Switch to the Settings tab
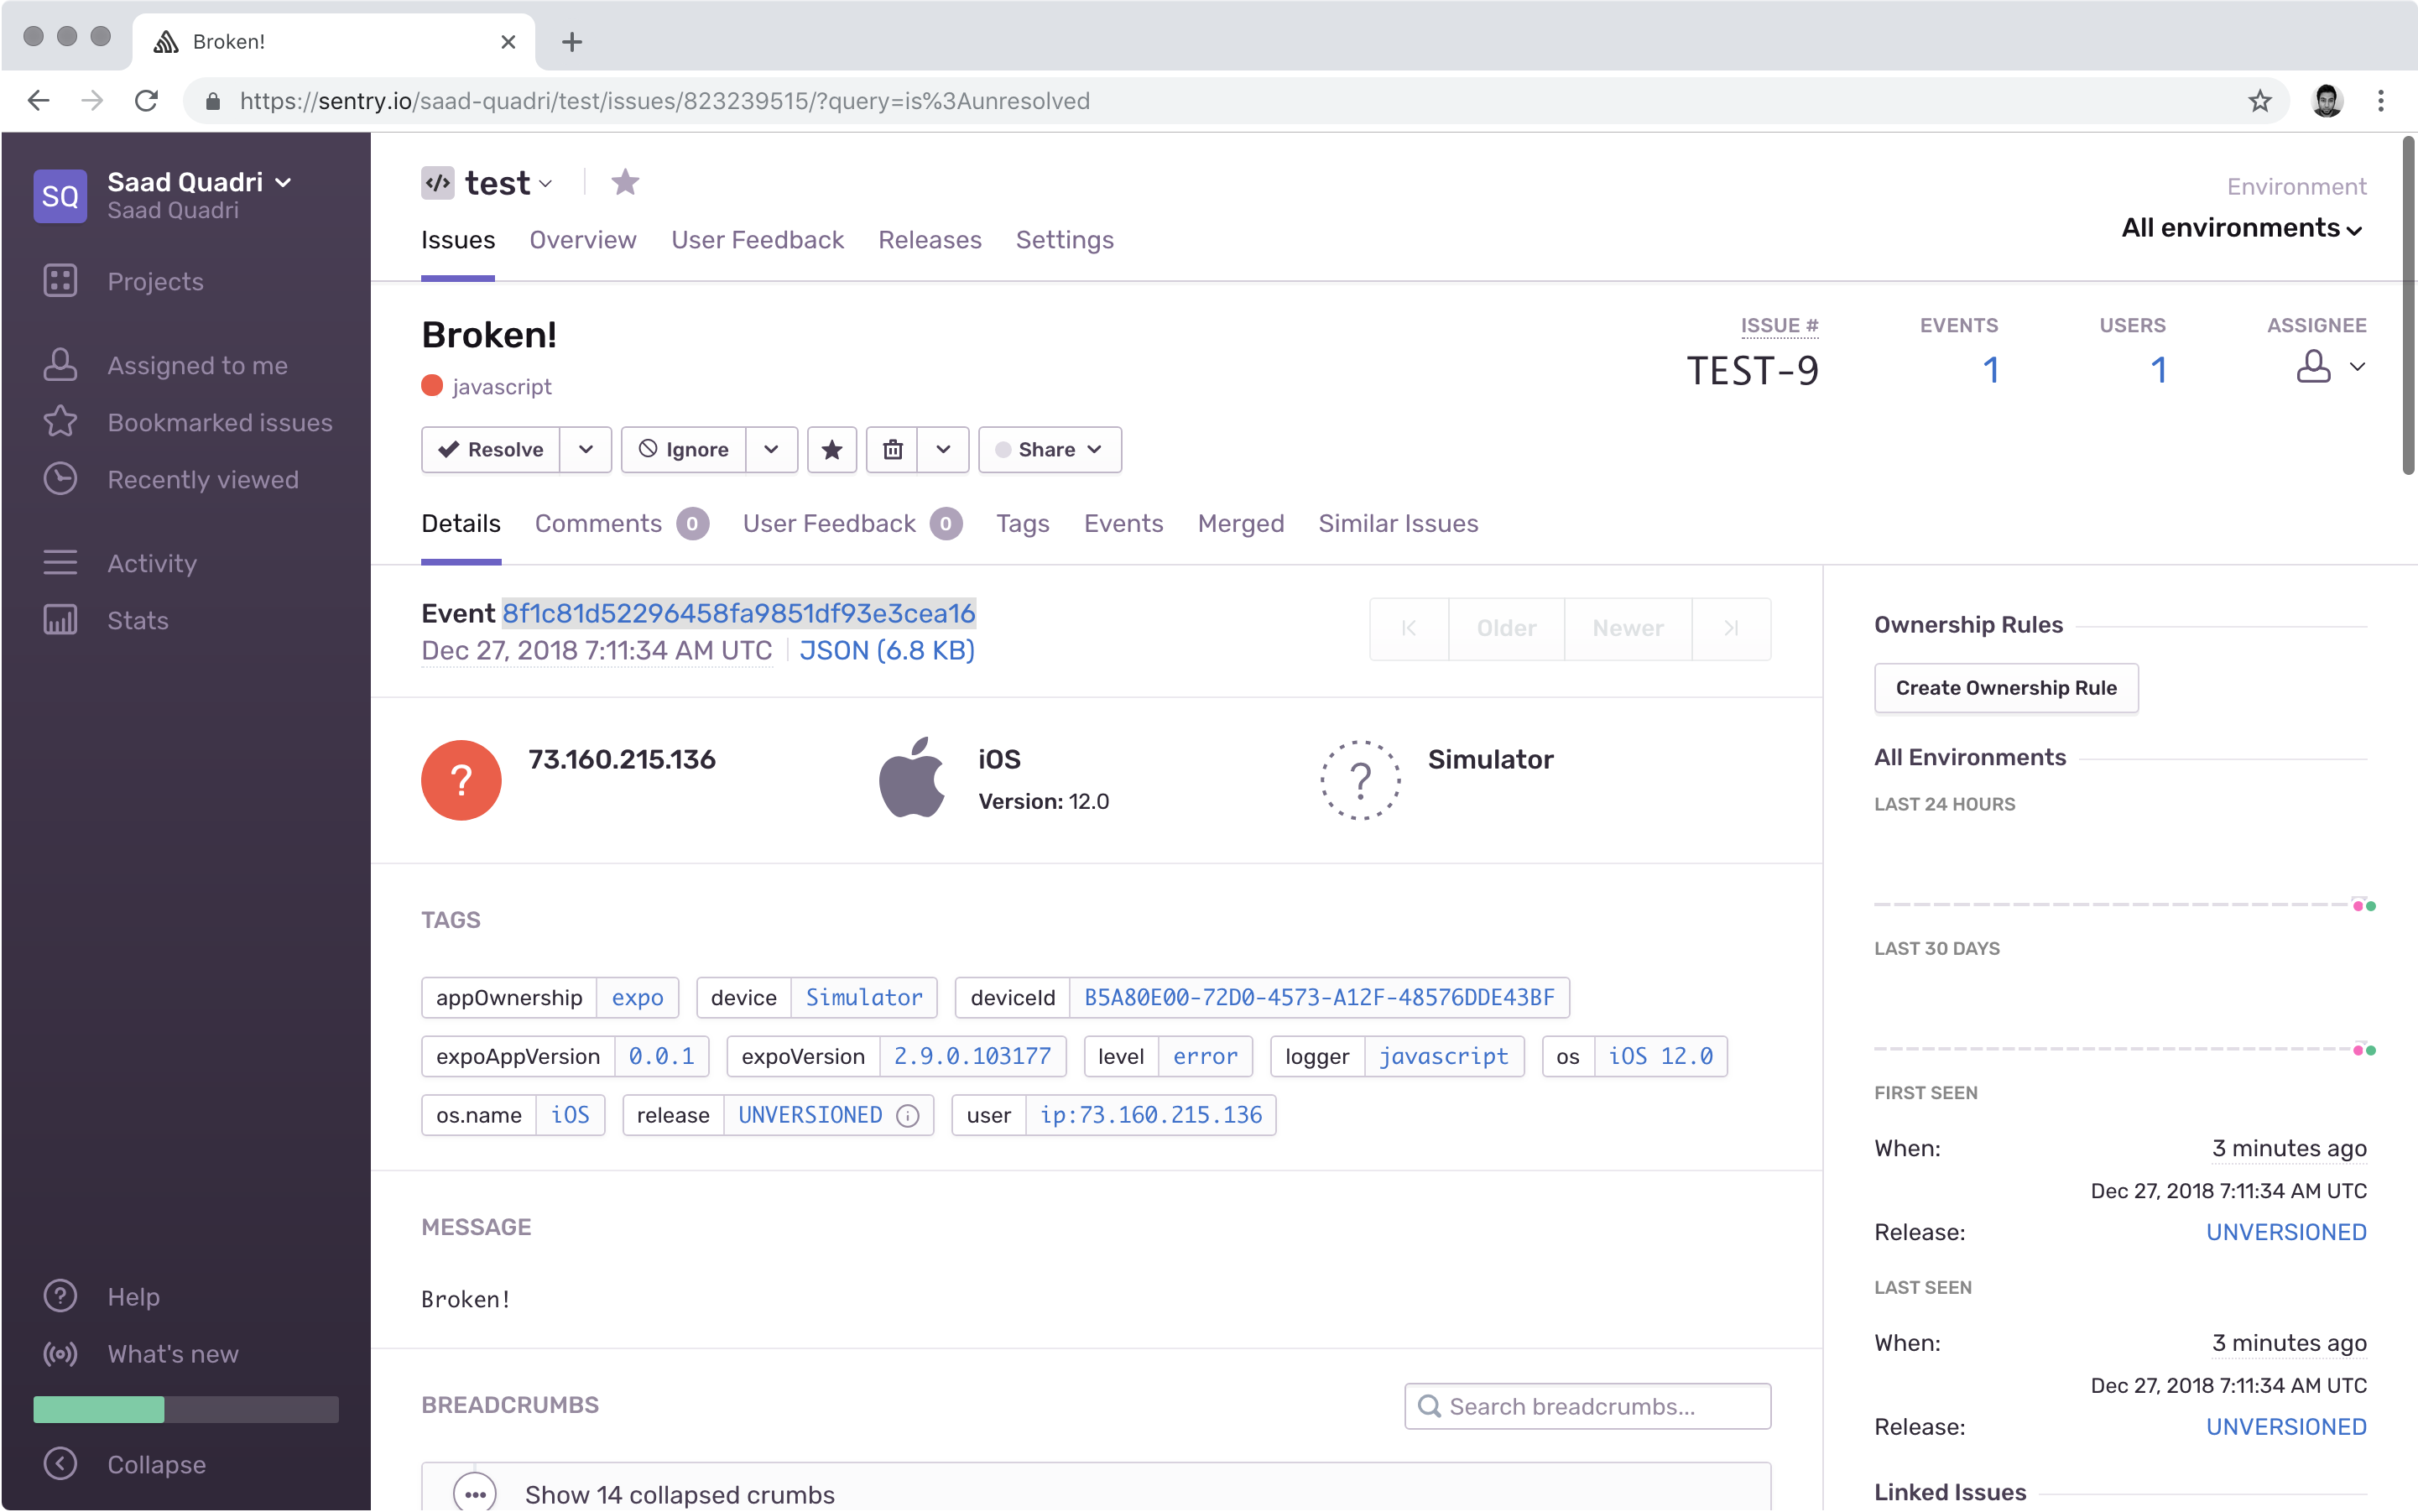The image size is (2418, 1512). click(x=1064, y=240)
